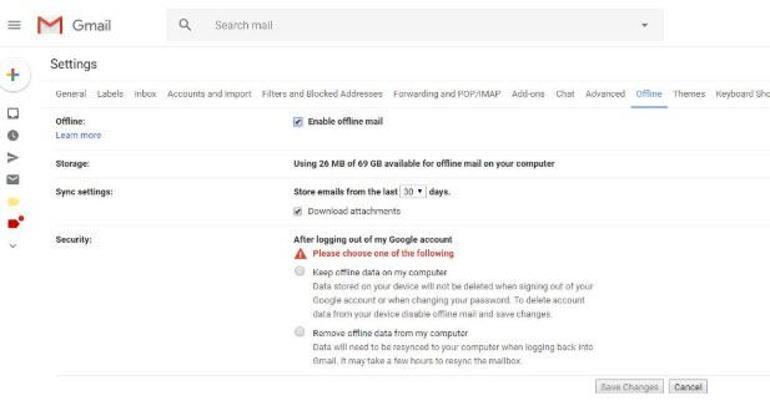Toggle Download attachments checkbox
770x401 pixels.
click(x=298, y=211)
